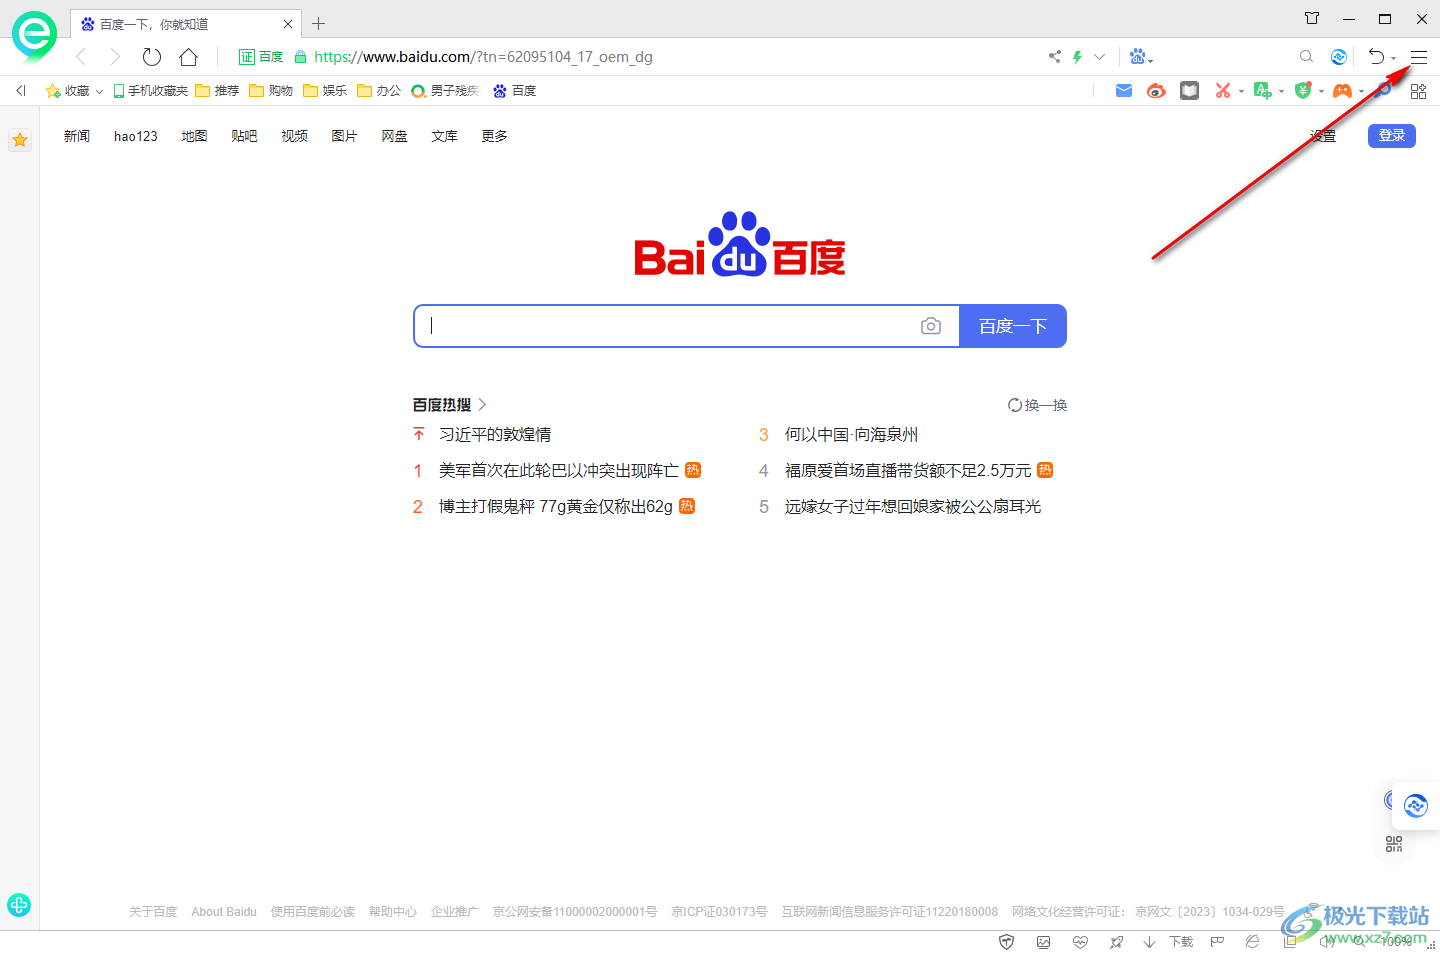The height and width of the screenshot is (954, 1440).
Task: Click the Baidu paw search engine icon
Action: (1138, 57)
